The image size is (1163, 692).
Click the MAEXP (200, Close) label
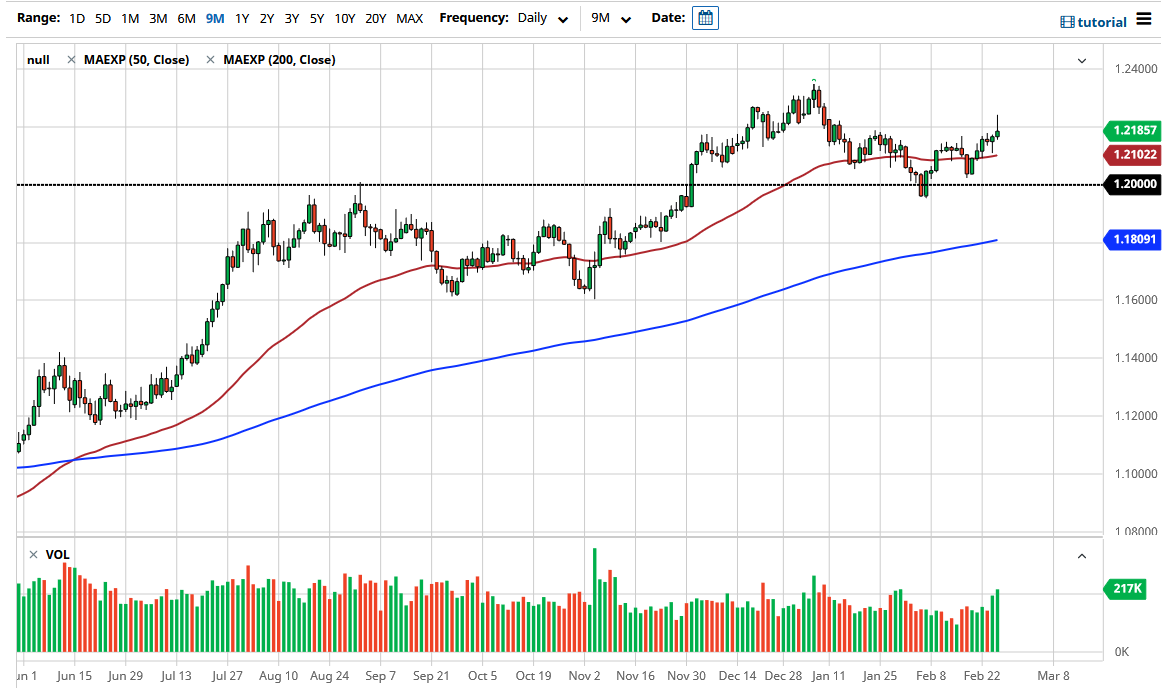click(x=280, y=59)
